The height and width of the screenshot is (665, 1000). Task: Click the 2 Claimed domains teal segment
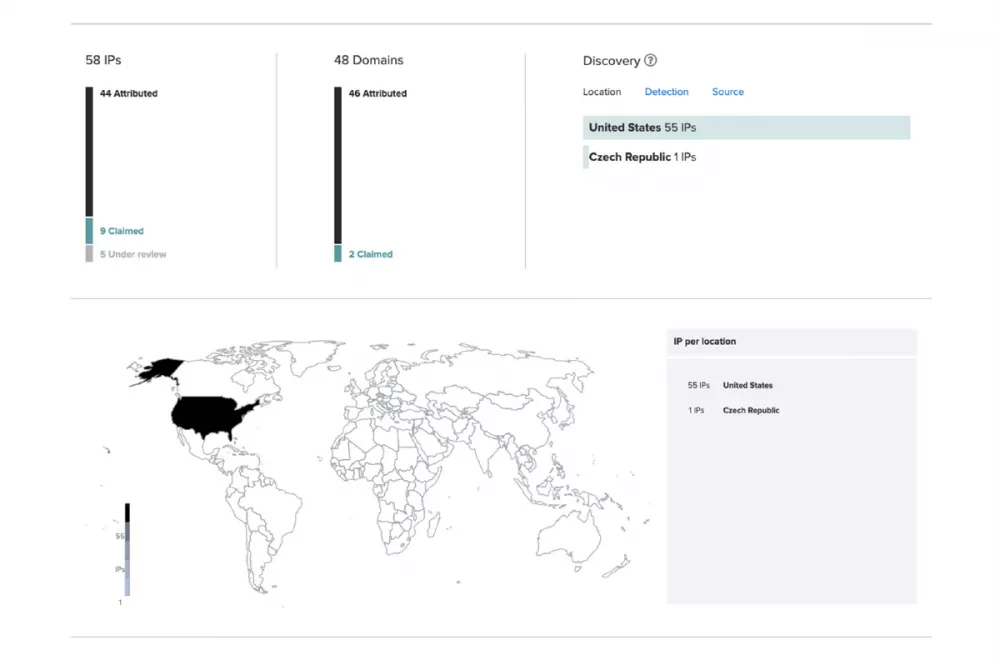[338, 254]
